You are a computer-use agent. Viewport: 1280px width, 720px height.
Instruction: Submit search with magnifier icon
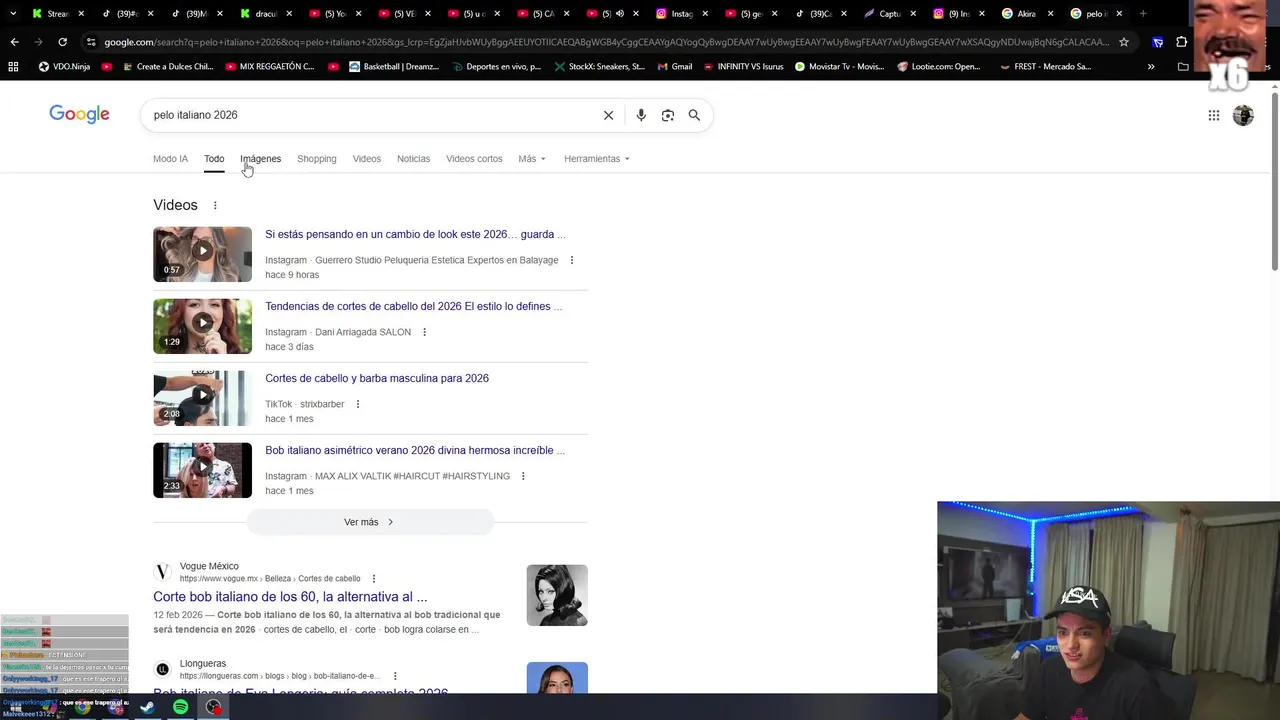(694, 115)
